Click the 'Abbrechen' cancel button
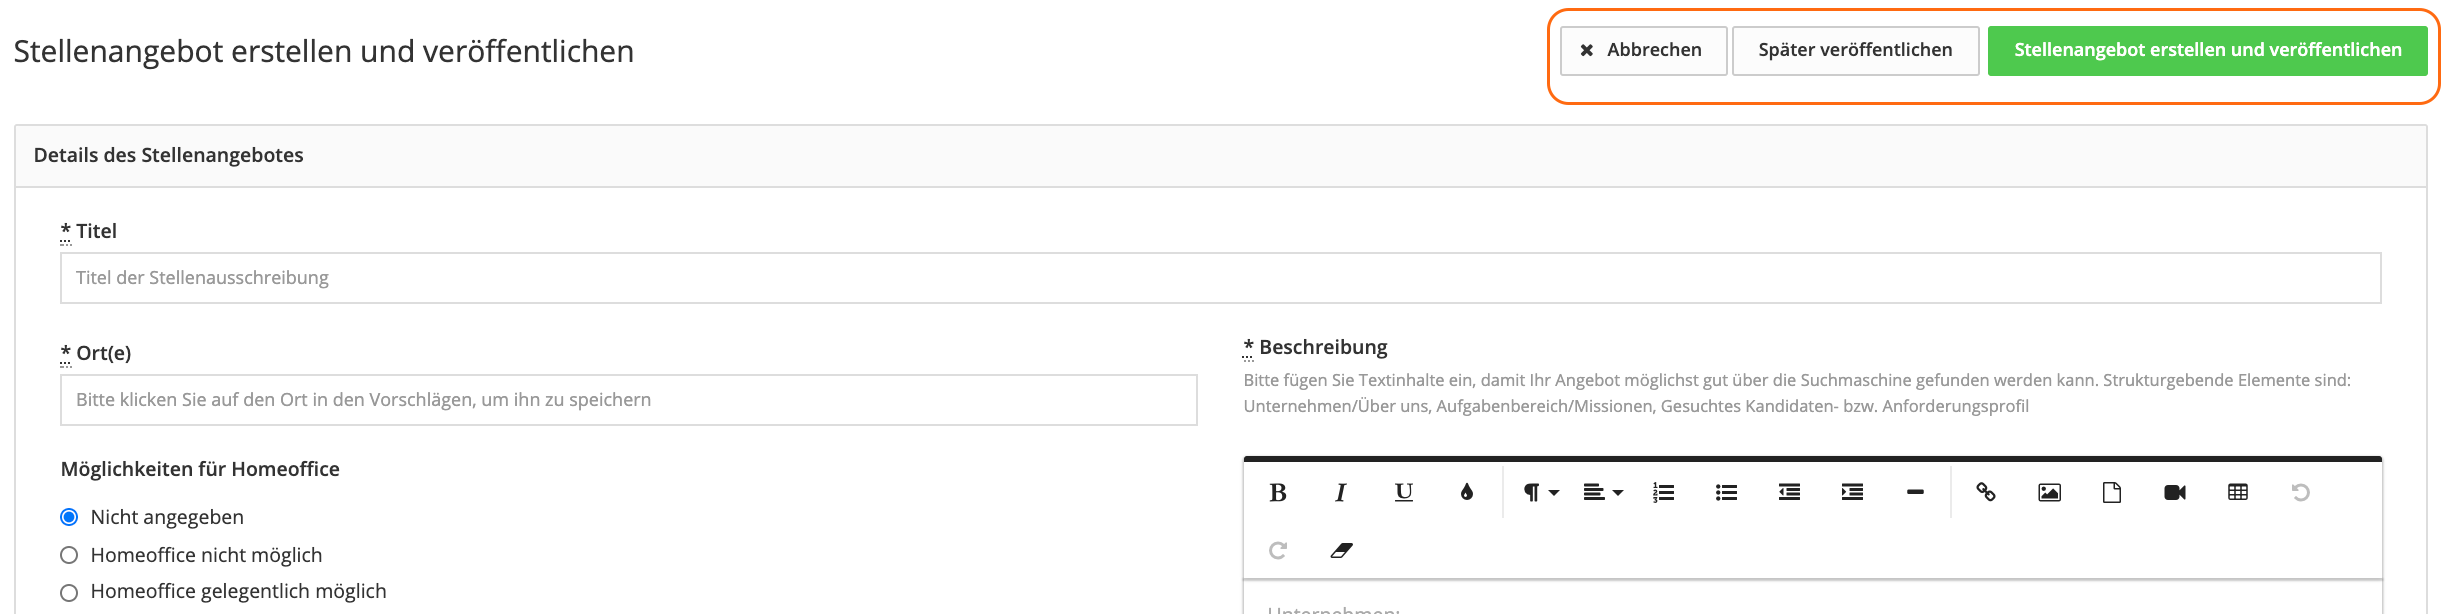Viewport: 2444px width, 614px height. coord(1643,50)
